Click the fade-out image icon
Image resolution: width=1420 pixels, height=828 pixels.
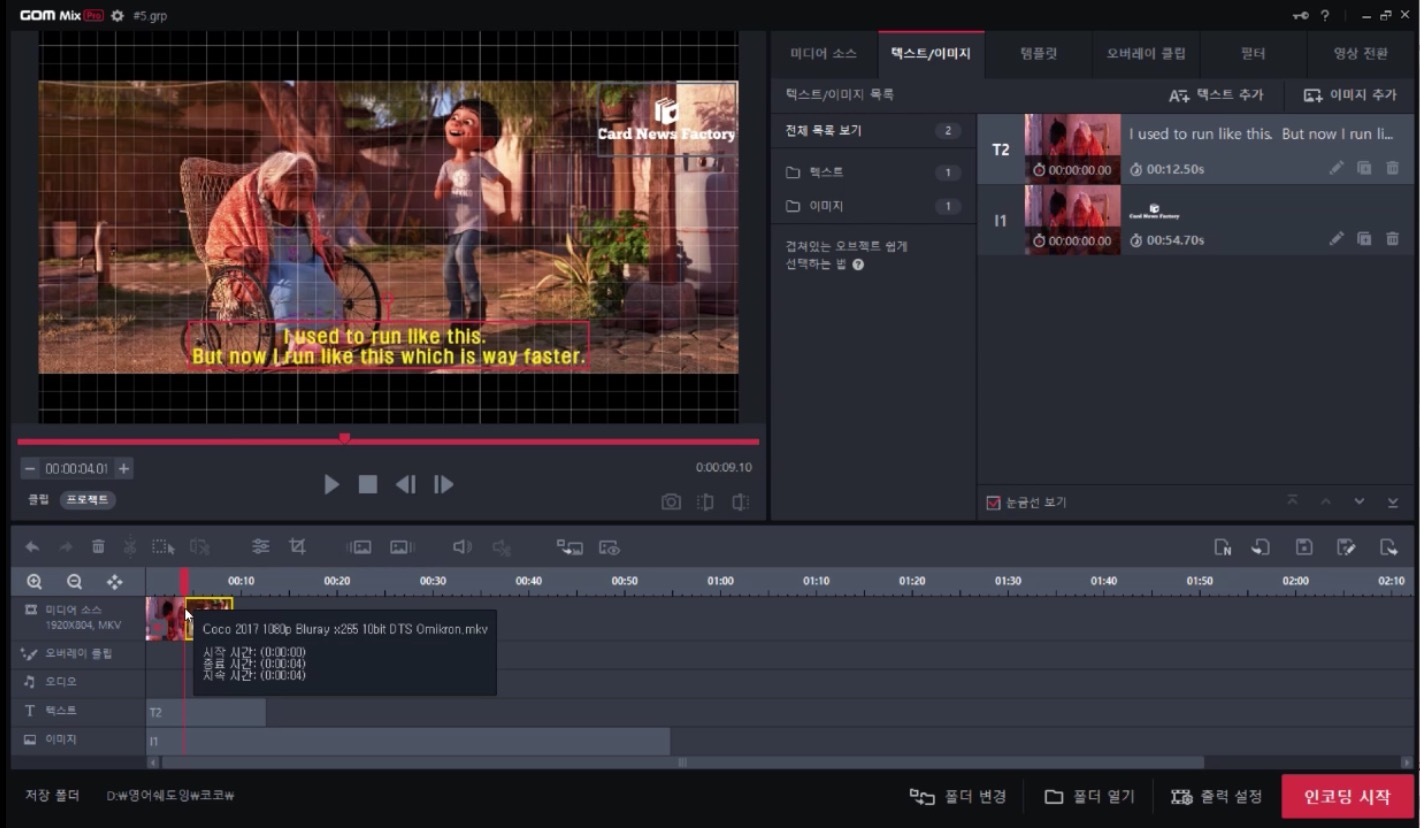pos(402,547)
